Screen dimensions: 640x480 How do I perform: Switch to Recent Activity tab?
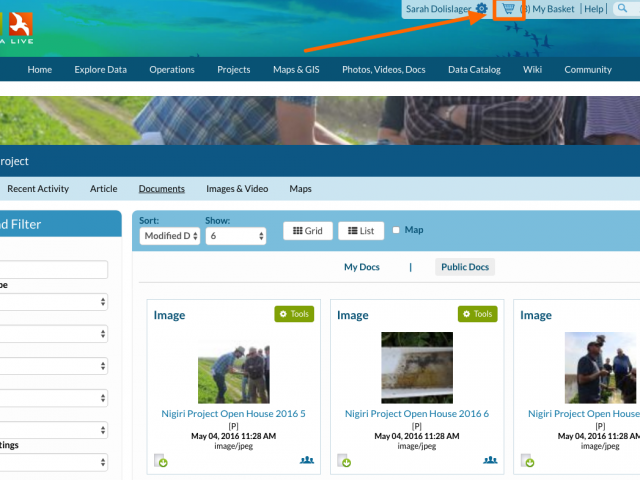pyautogui.click(x=38, y=189)
